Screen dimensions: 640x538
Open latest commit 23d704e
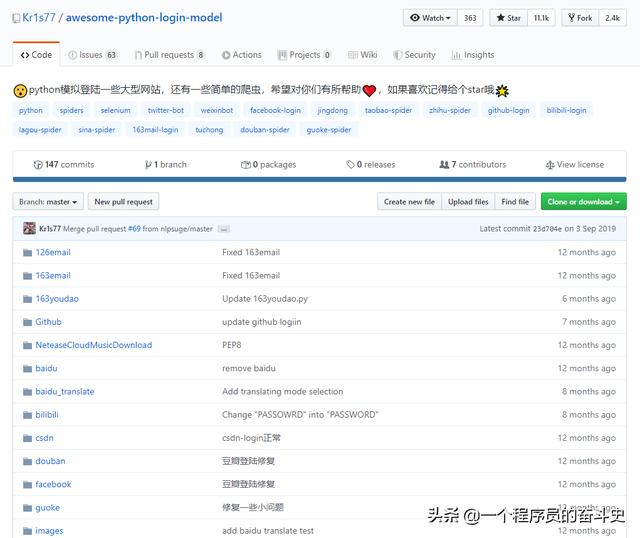[547, 229]
